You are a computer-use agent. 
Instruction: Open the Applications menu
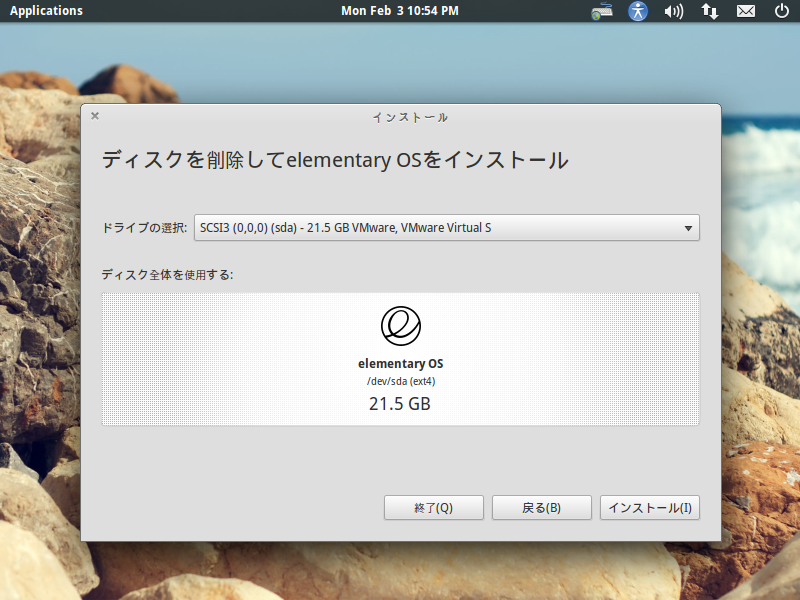pos(46,11)
